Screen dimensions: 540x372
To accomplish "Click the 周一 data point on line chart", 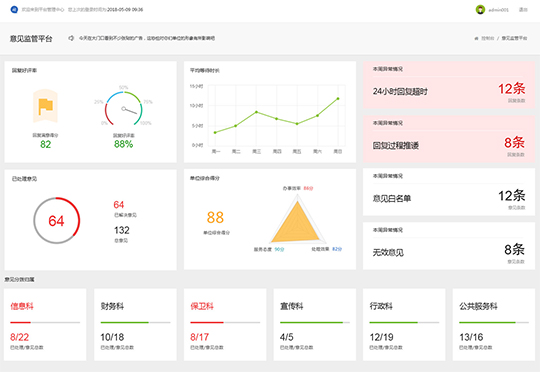I will 215,132.
